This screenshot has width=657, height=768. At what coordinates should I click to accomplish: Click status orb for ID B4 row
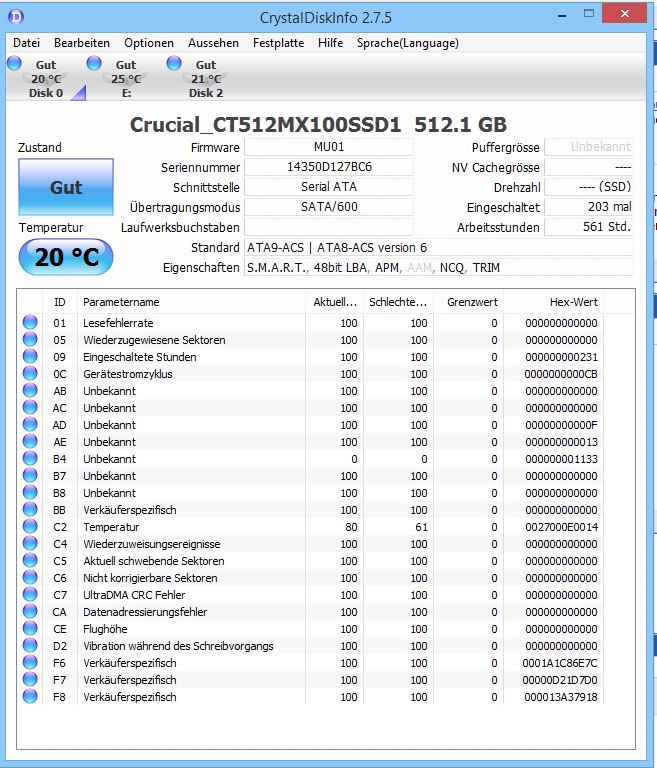pyautogui.click(x=30, y=458)
